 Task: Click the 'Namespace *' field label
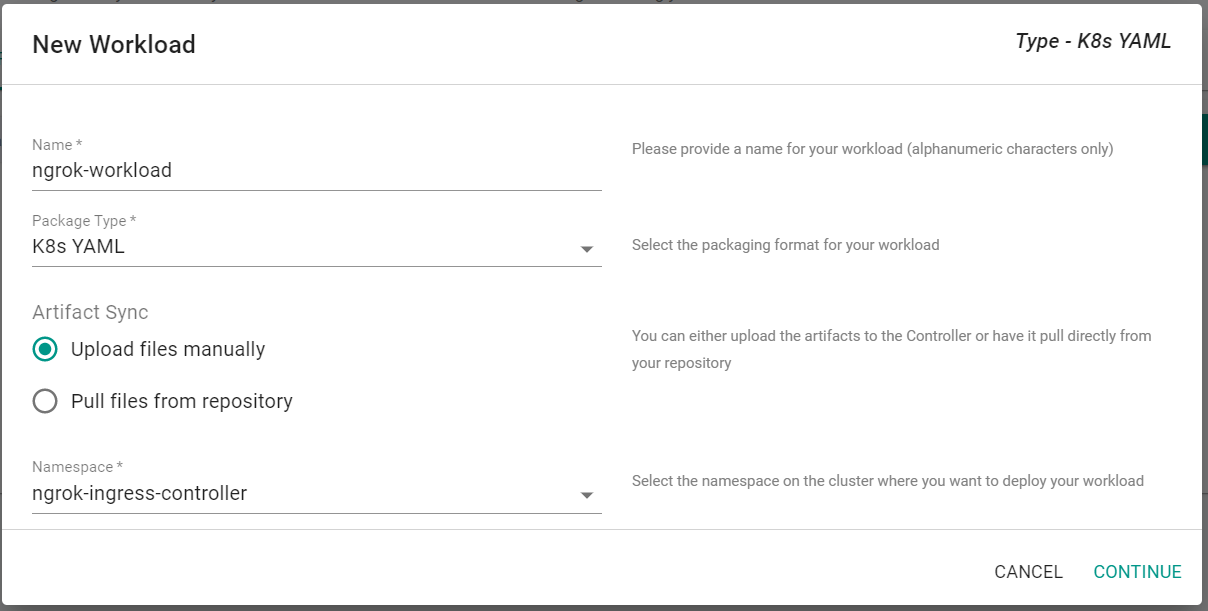tap(77, 467)
